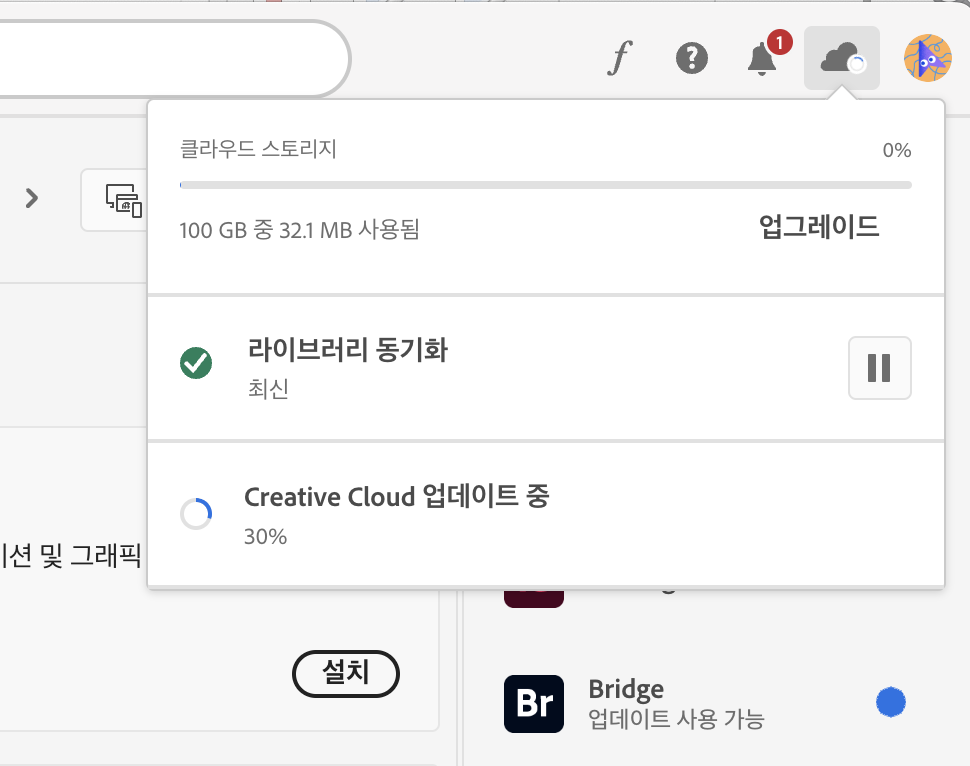Image resolution: width=970 pixels, height=766 pixels.
Task: Click the blue update dot next to Bridge
Action: (x=891, y=702)
